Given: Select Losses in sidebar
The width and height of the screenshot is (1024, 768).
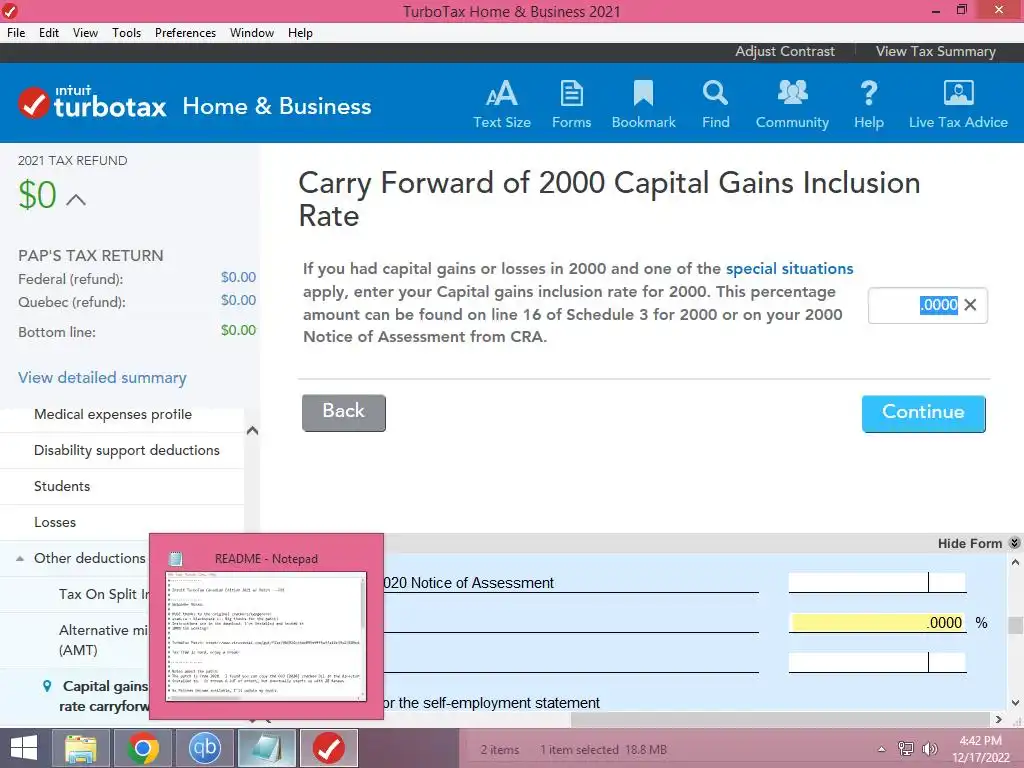Looking at the screenshot, I should [x=122, y=522].
